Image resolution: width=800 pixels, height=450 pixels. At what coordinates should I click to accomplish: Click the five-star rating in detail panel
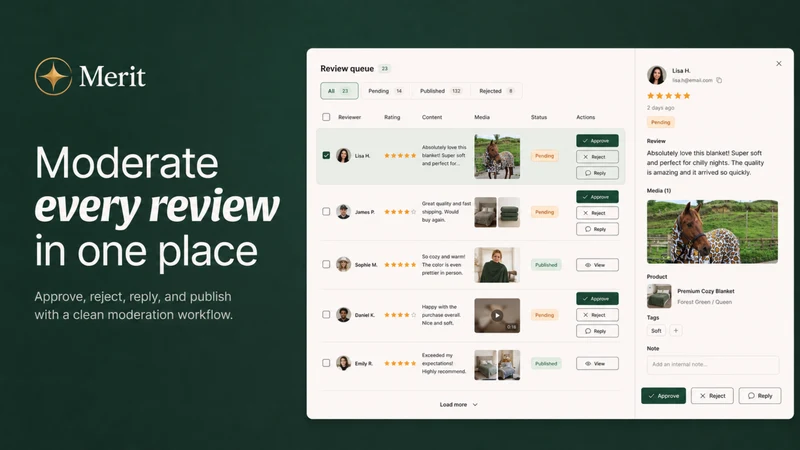point(668,95)
